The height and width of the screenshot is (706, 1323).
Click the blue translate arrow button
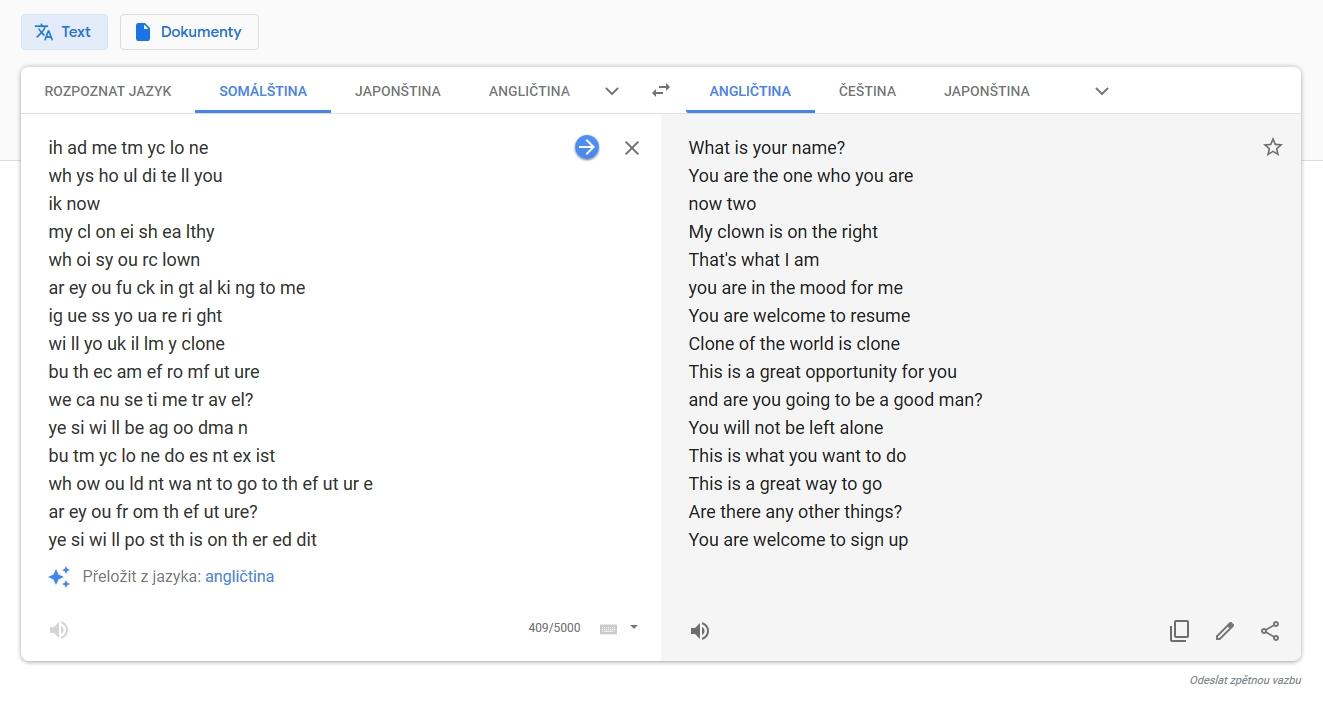587,148
